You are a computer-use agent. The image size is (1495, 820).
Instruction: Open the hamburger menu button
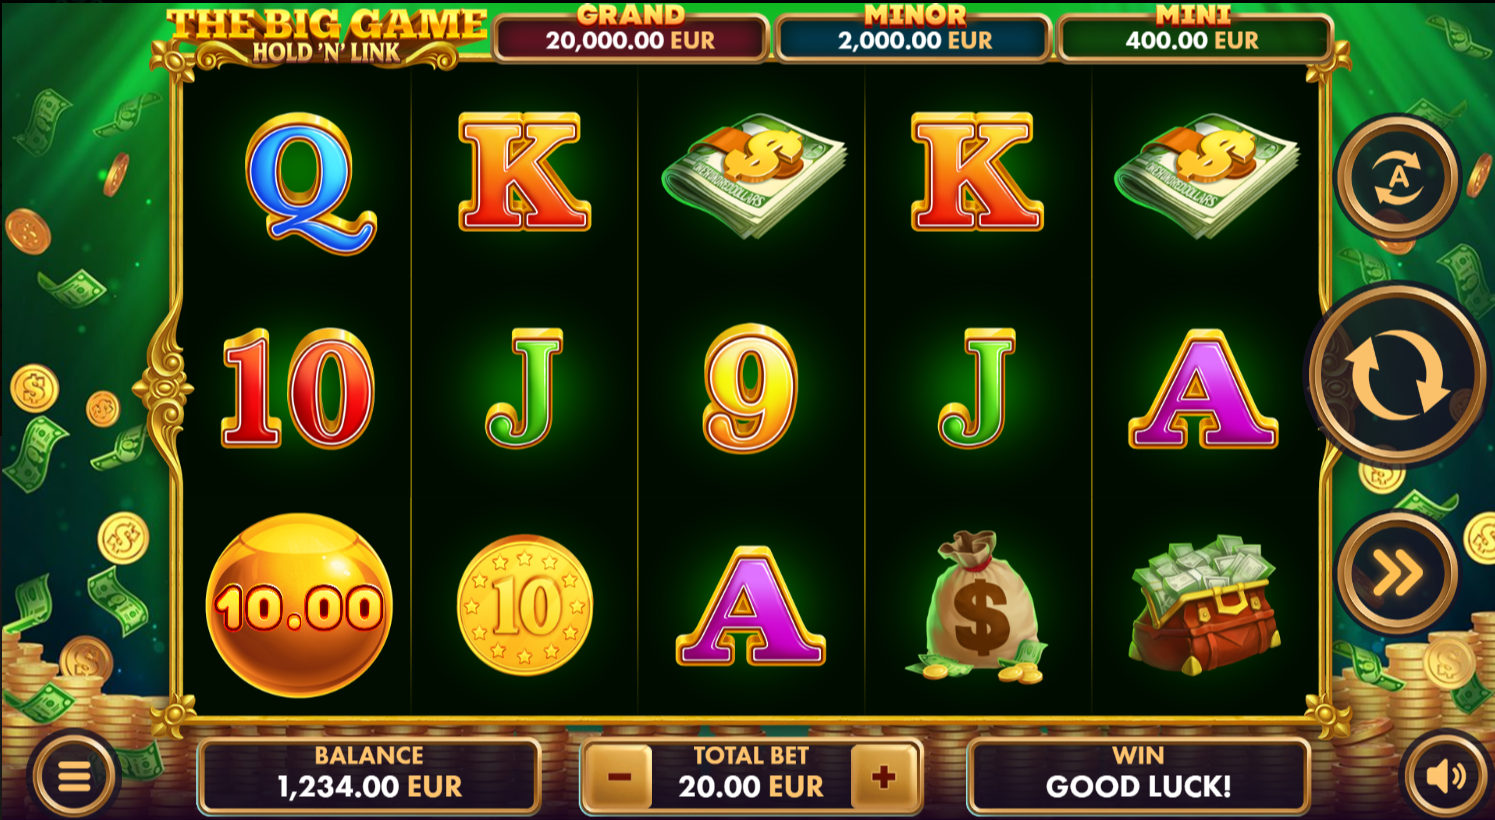(74, 776)
